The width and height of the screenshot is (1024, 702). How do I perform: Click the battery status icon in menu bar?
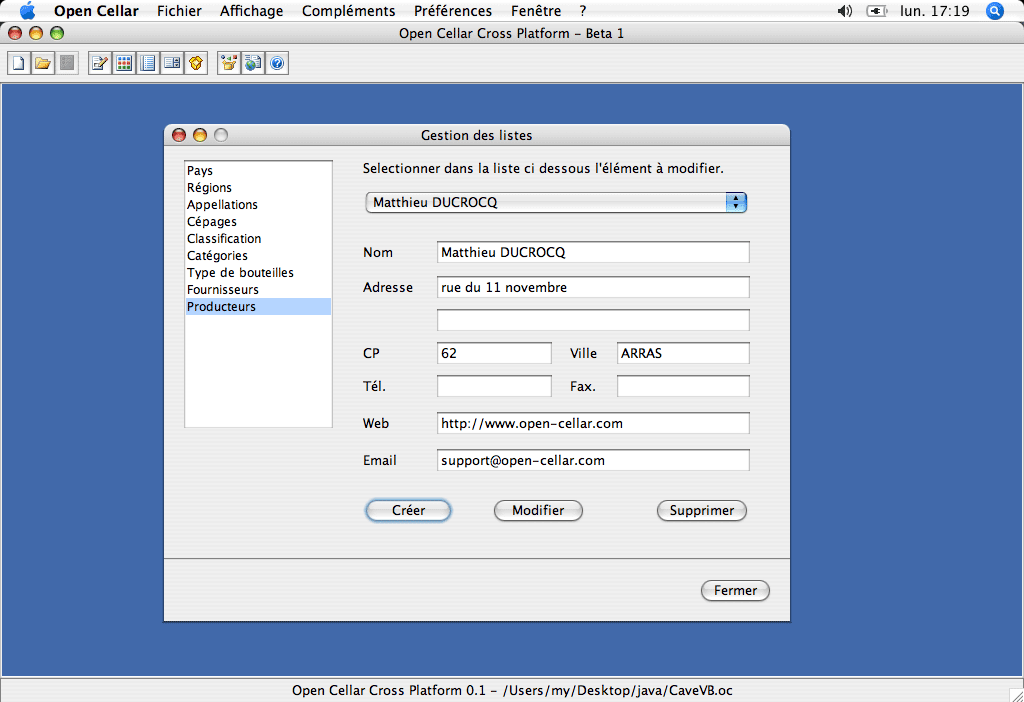pyautogui.click(x=876, y=11)
